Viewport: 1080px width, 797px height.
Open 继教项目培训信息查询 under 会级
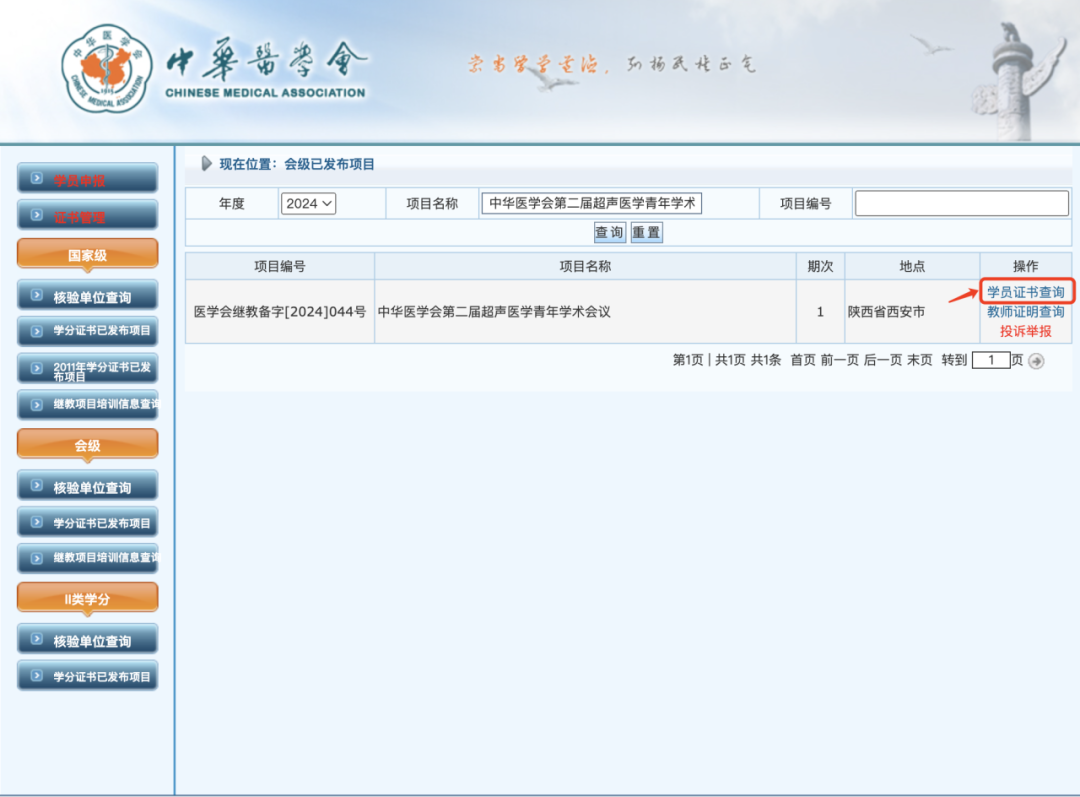coord(87,558)
